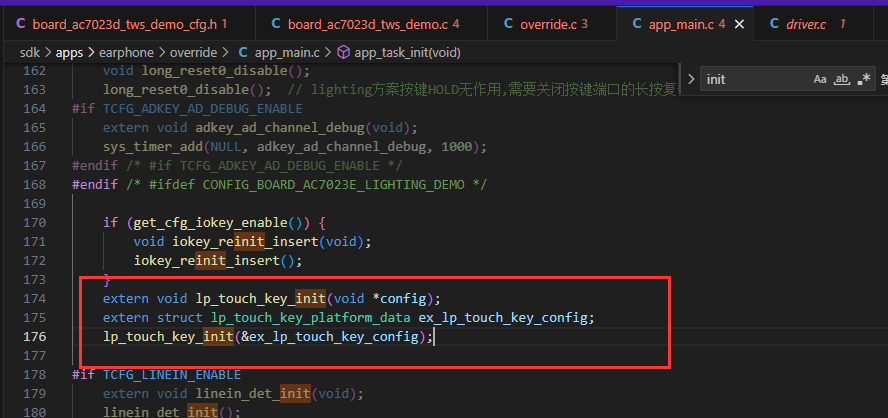
Task: Select the override.c editor tab
Action: pos(551,24)
